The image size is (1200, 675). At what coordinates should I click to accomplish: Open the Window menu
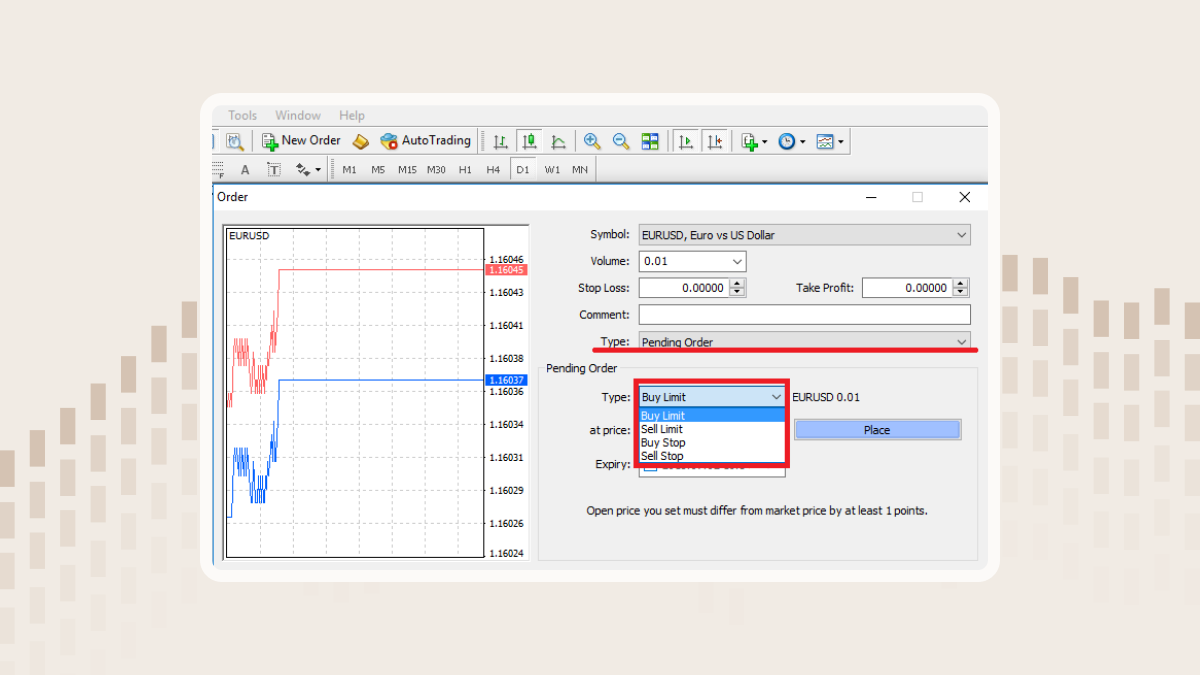pyautogui.click(x=298, y=116)
